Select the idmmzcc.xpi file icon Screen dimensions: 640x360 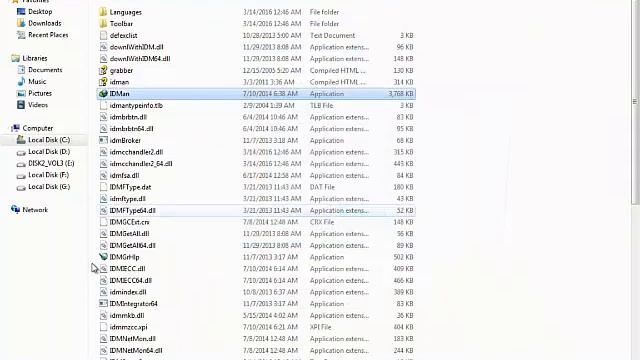tap(103, 327)
